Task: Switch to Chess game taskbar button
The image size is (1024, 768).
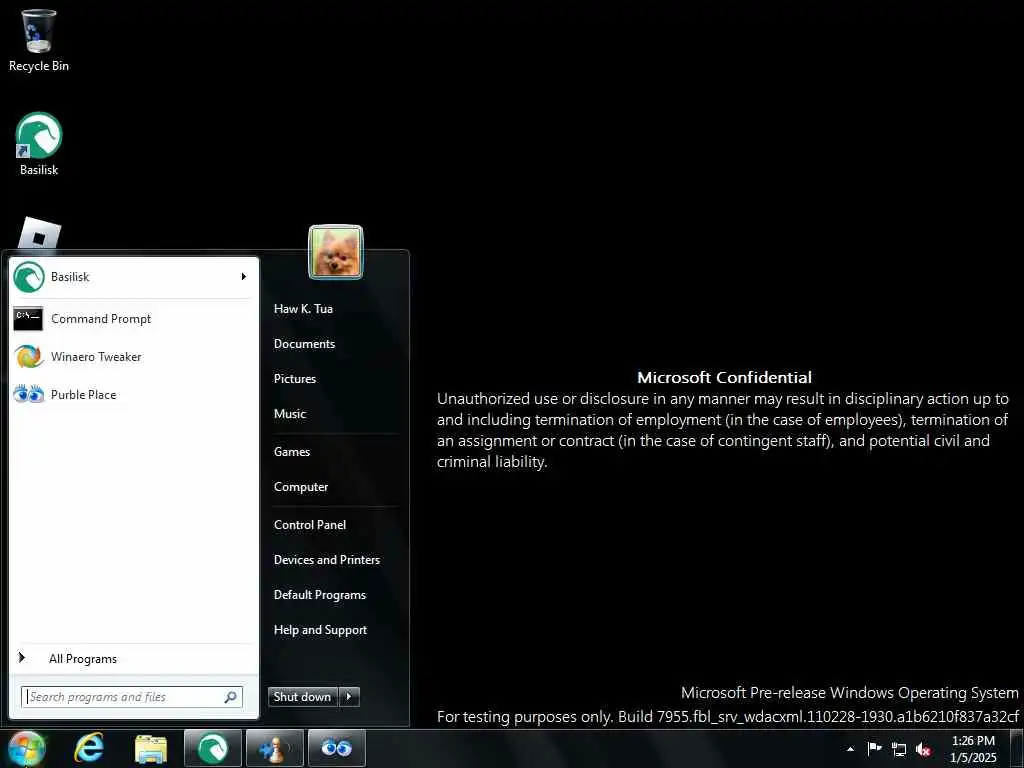Action: 274,748
